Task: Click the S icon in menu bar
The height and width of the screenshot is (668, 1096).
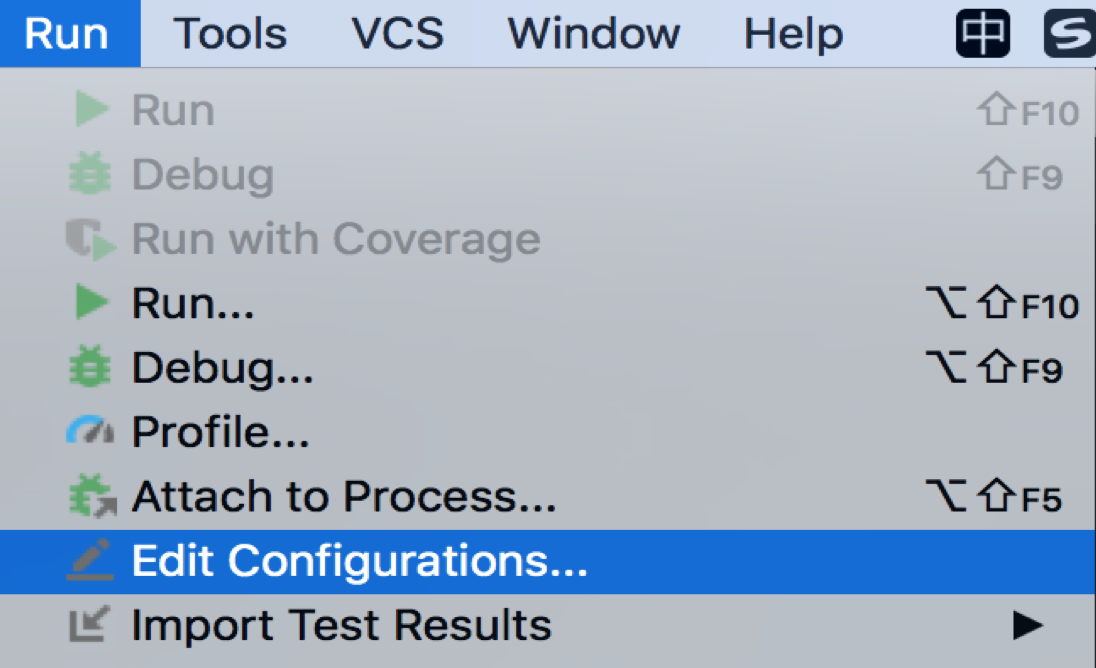Action: click(x=1069, y=33)
